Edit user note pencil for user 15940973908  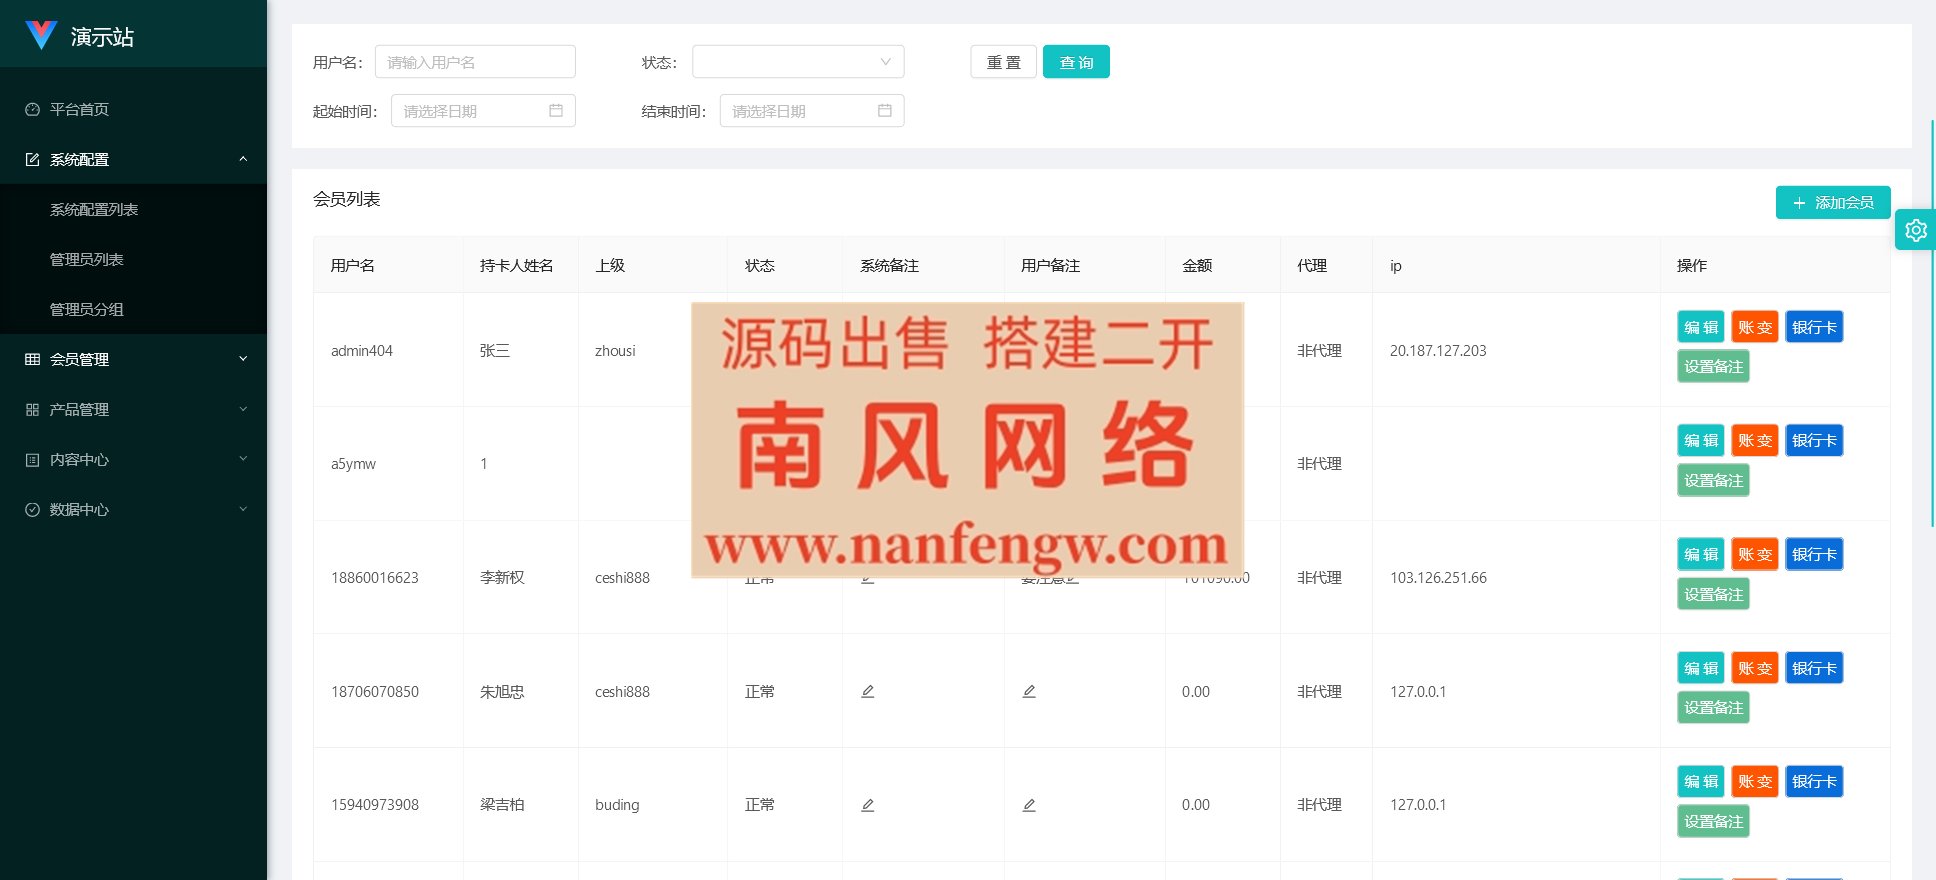[1029, 805]
